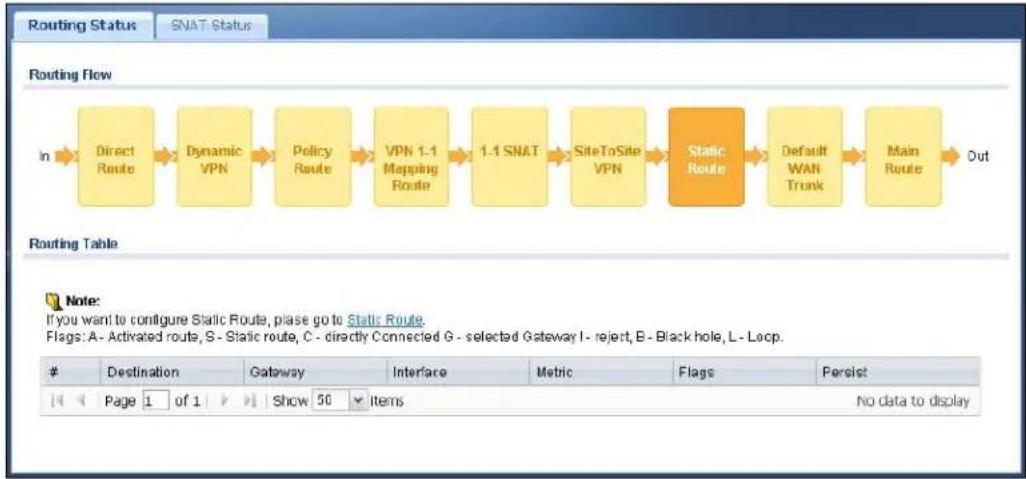
Task: Click the Direct Route flow box
Action: click(116, 157)
